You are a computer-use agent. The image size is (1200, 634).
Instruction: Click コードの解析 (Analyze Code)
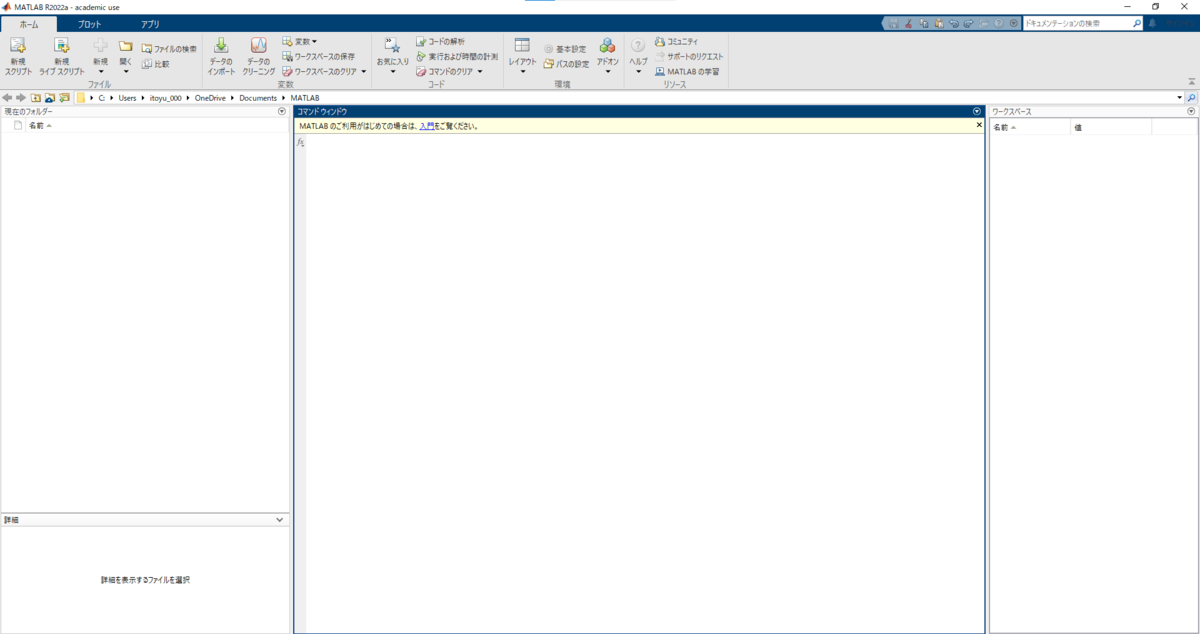click(440, 42)
